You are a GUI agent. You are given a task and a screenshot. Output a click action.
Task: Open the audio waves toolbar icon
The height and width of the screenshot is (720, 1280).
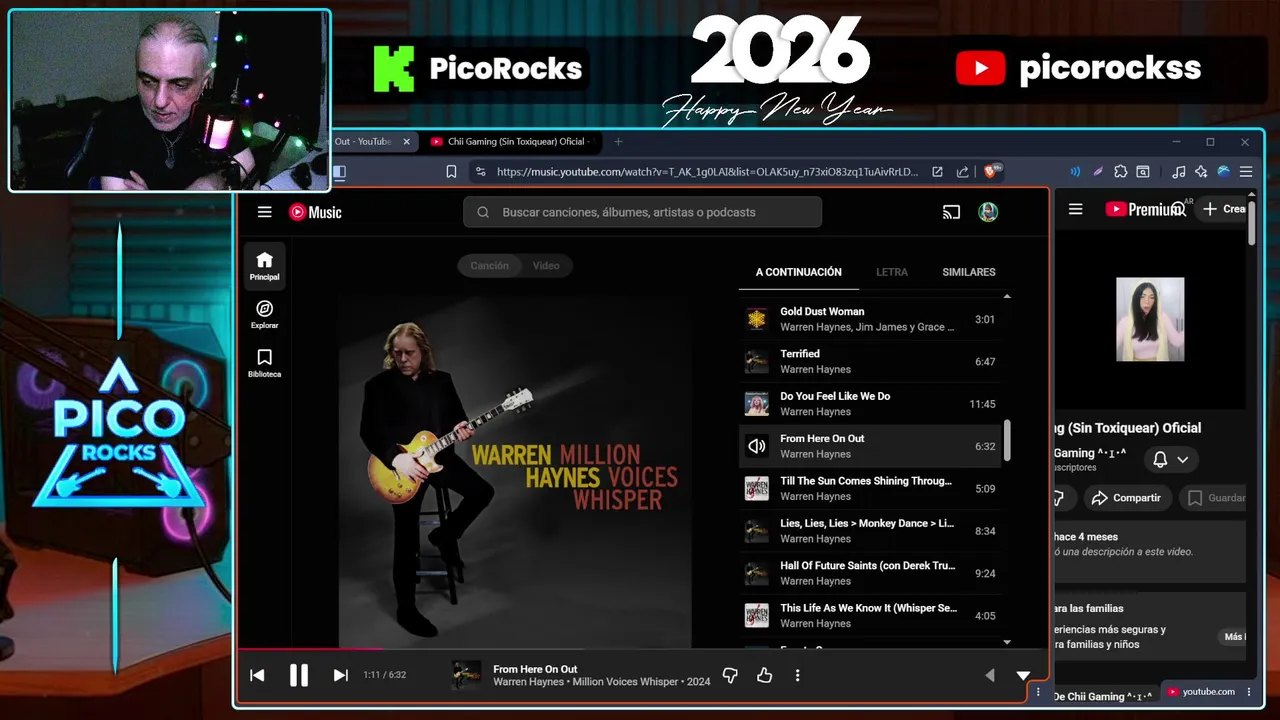[x=1075, y=172]
